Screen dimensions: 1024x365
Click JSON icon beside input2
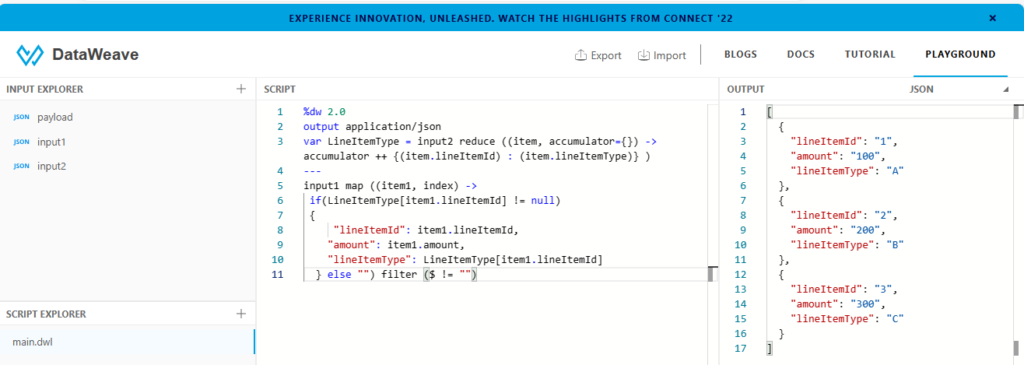point(22,167)
